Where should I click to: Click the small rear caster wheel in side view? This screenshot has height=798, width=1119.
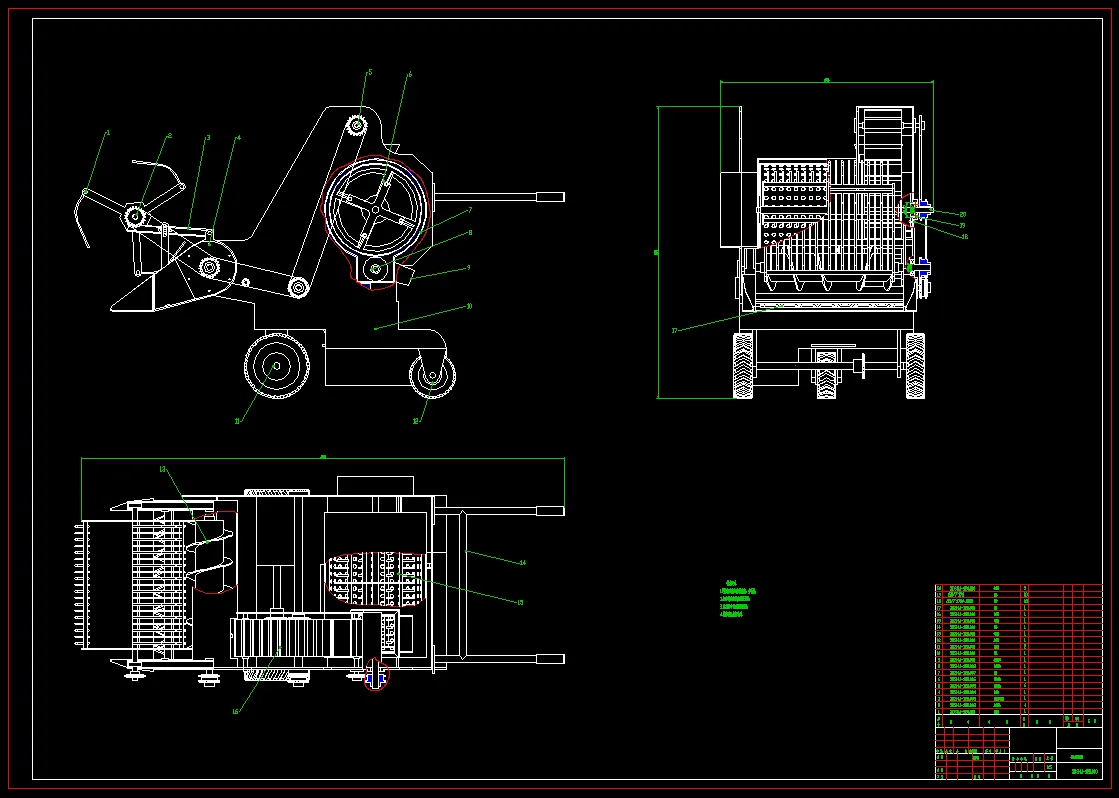[432, 375]
